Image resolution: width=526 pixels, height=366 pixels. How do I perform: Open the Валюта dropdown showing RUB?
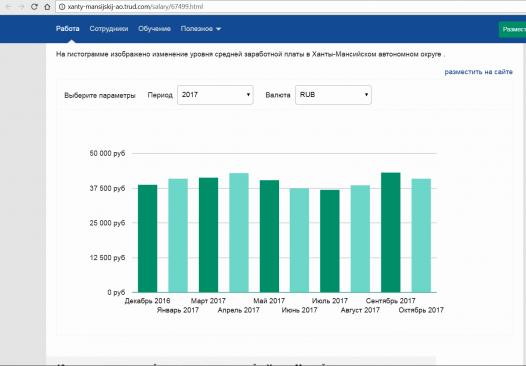point(333,95)
